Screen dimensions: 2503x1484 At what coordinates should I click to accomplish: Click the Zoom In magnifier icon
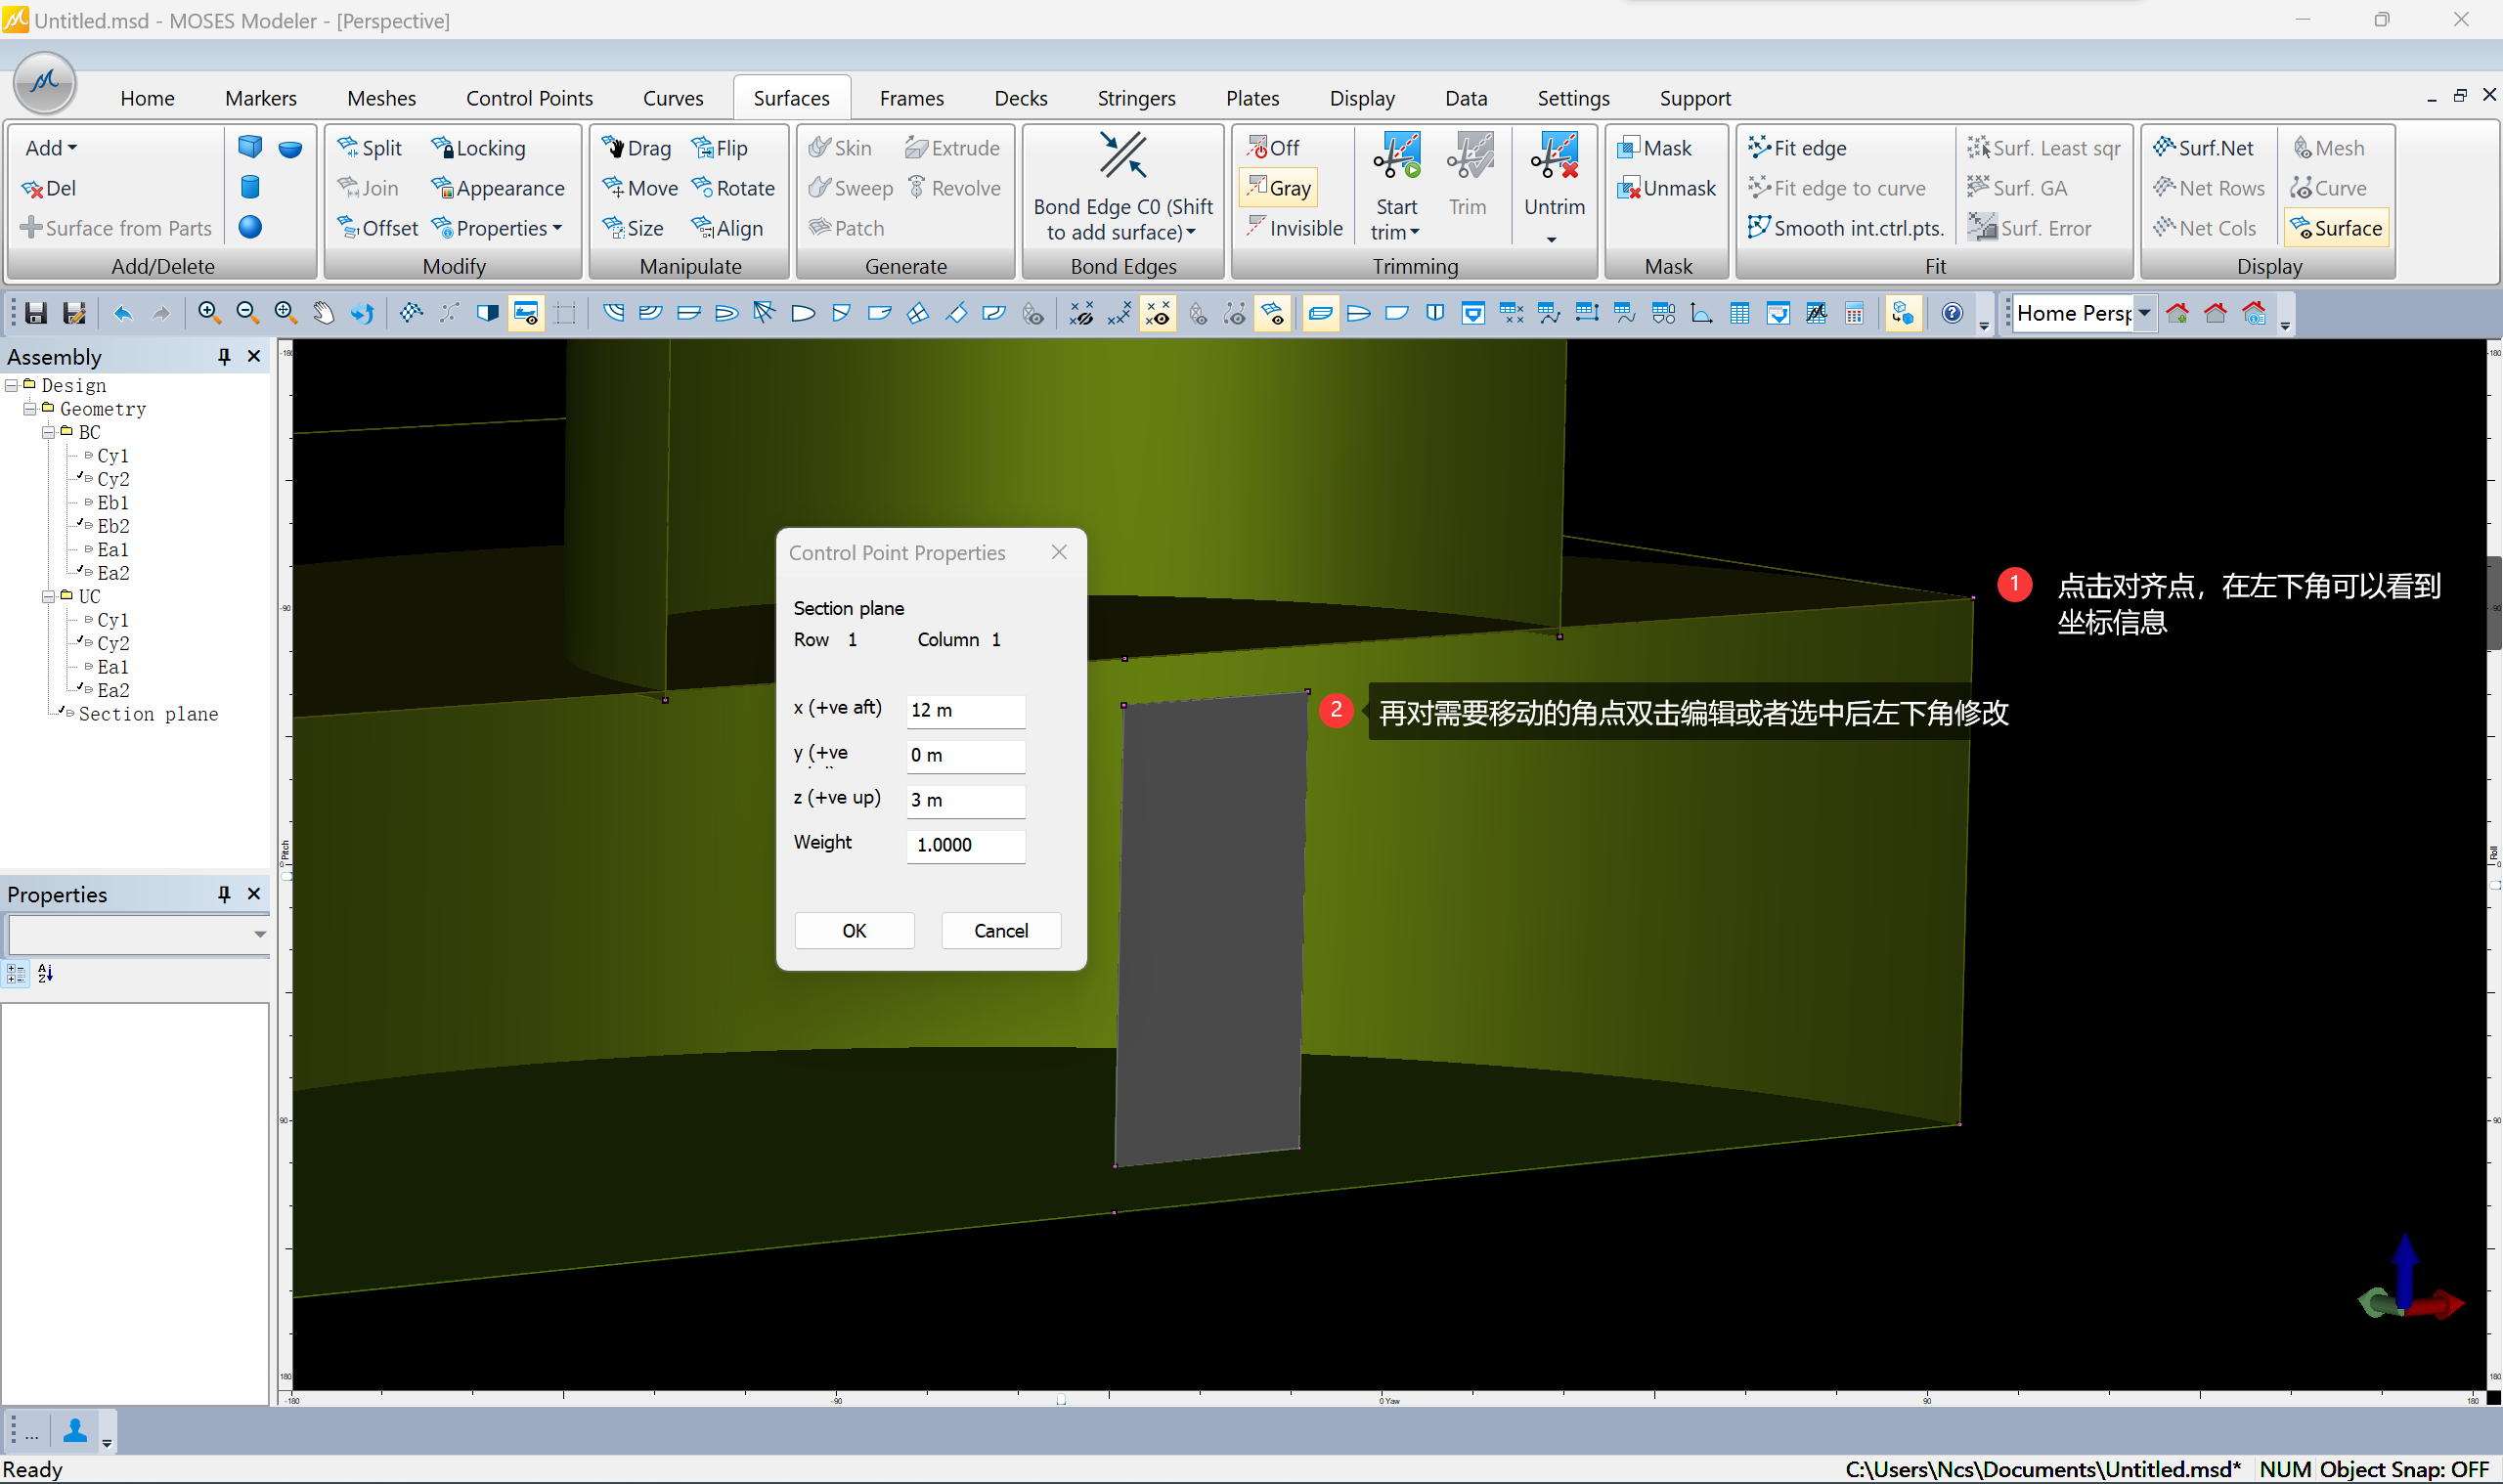point(208,314)
